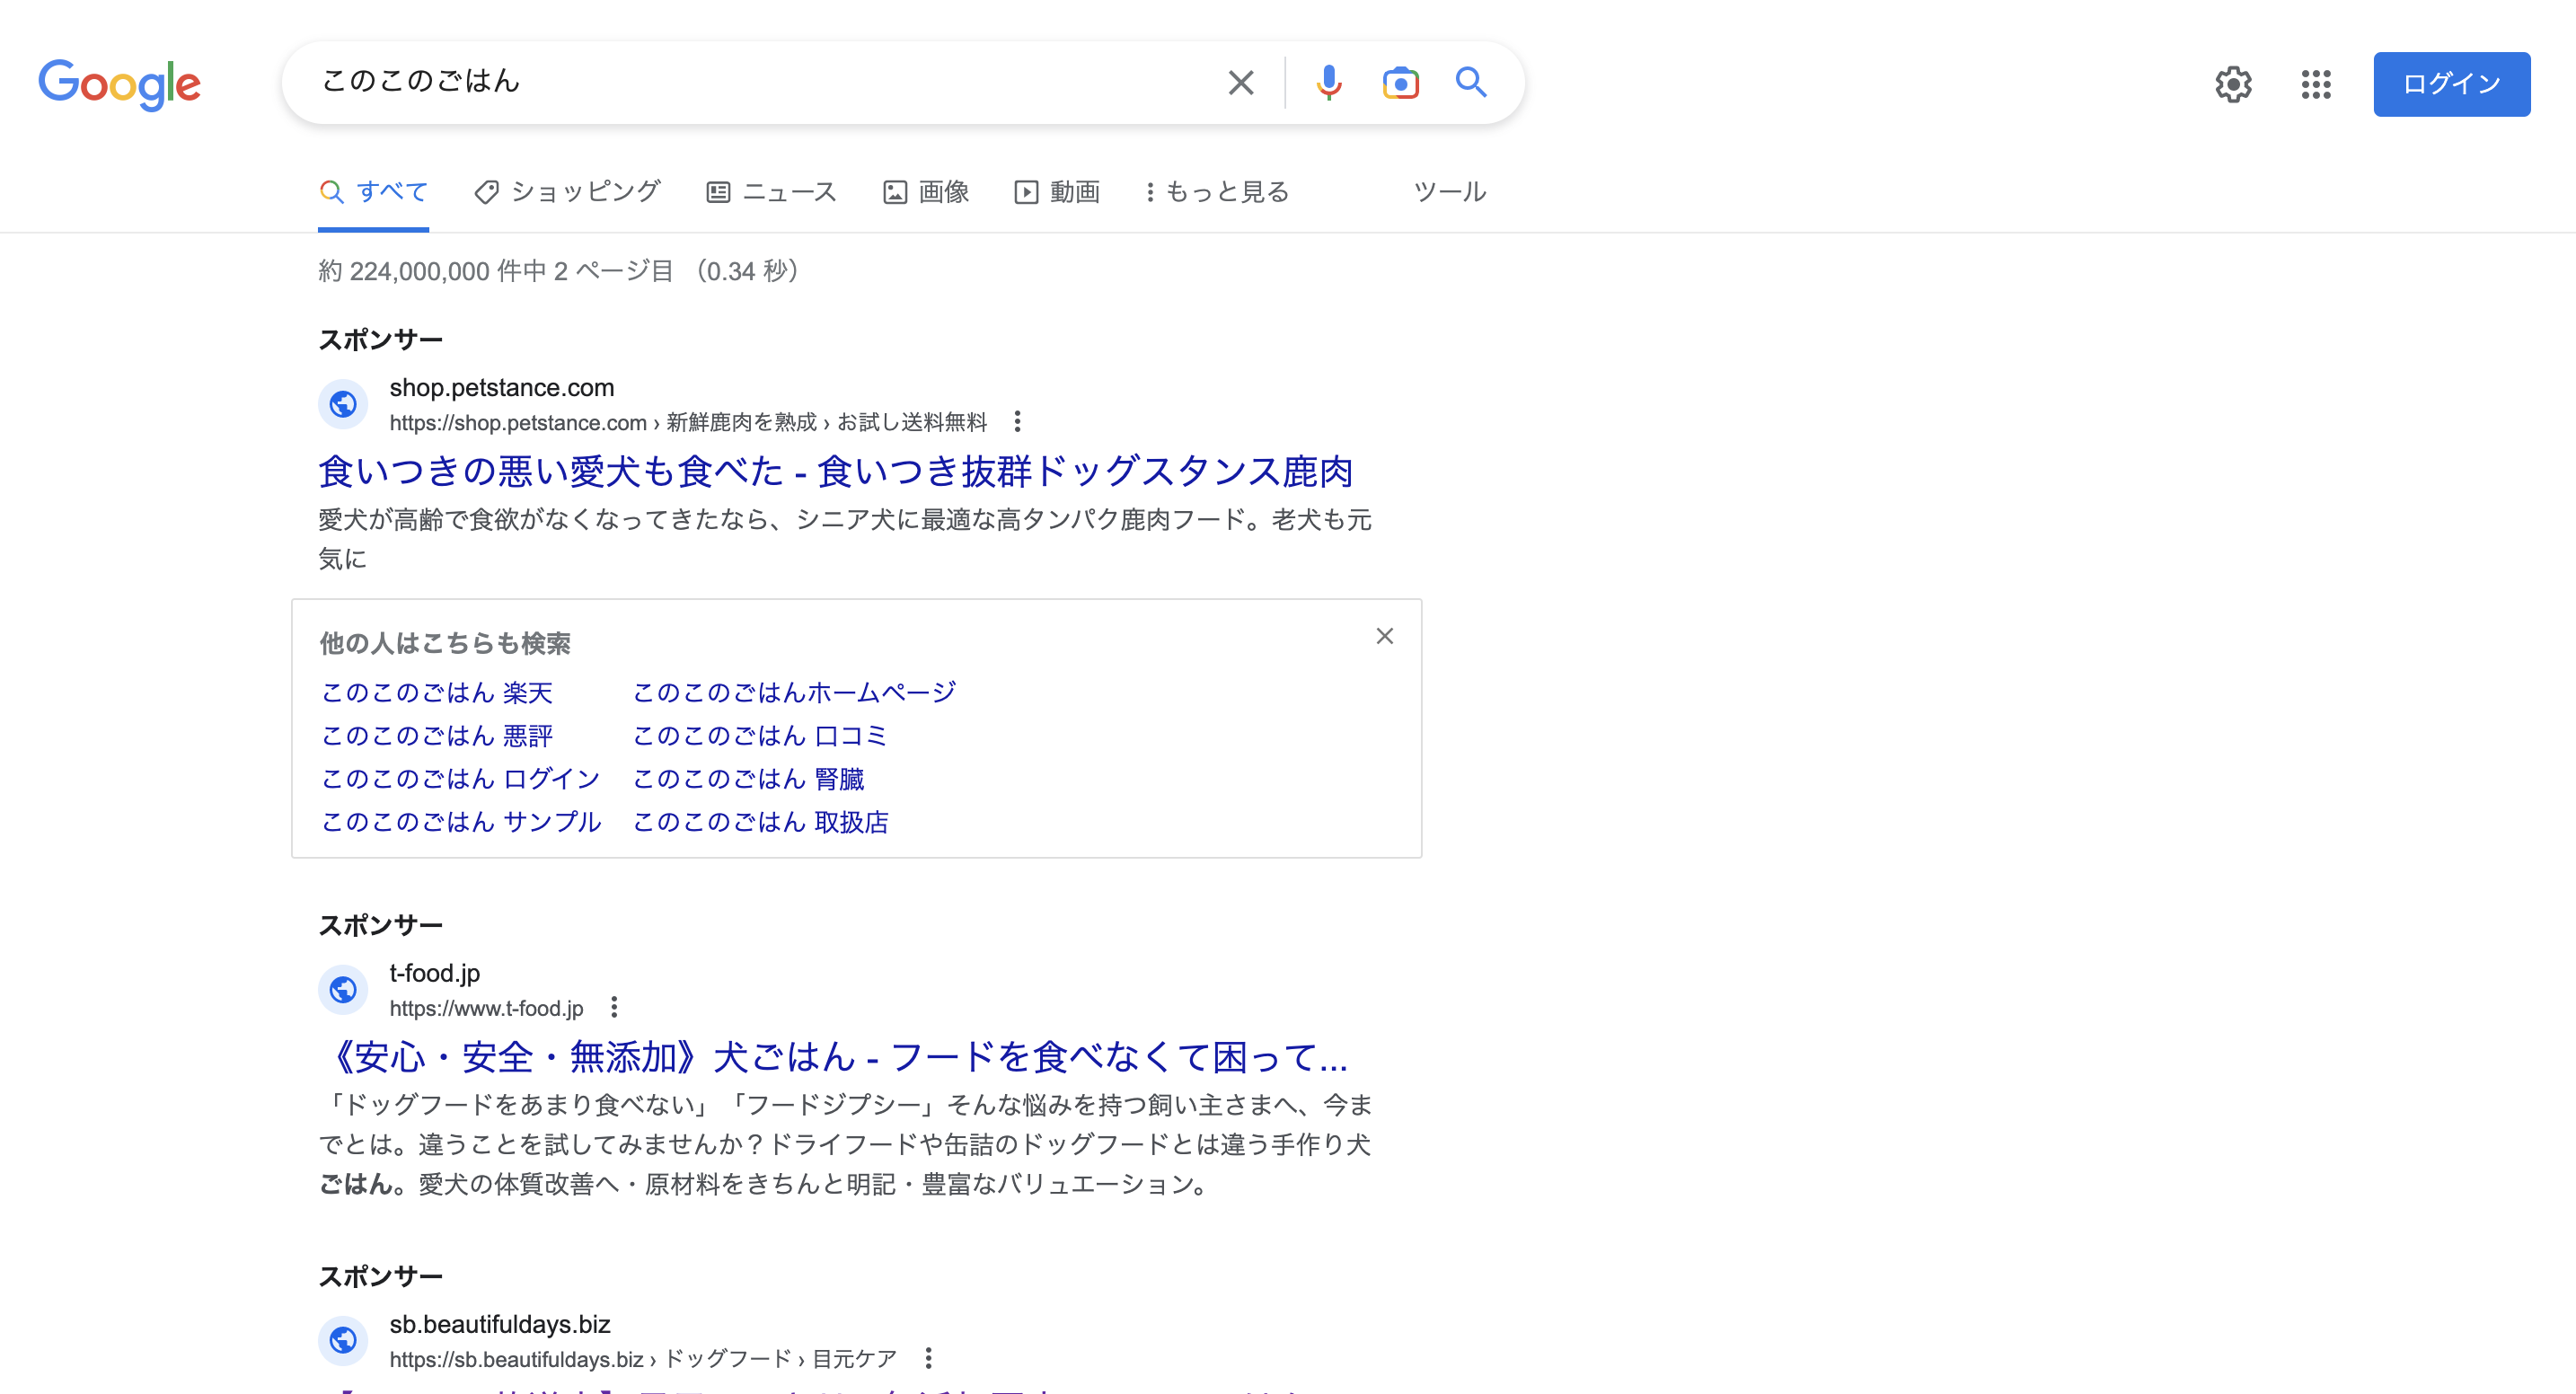Open the three-dot menu for sb.beautifuldays.biz ad

(x=928, y=1358)
